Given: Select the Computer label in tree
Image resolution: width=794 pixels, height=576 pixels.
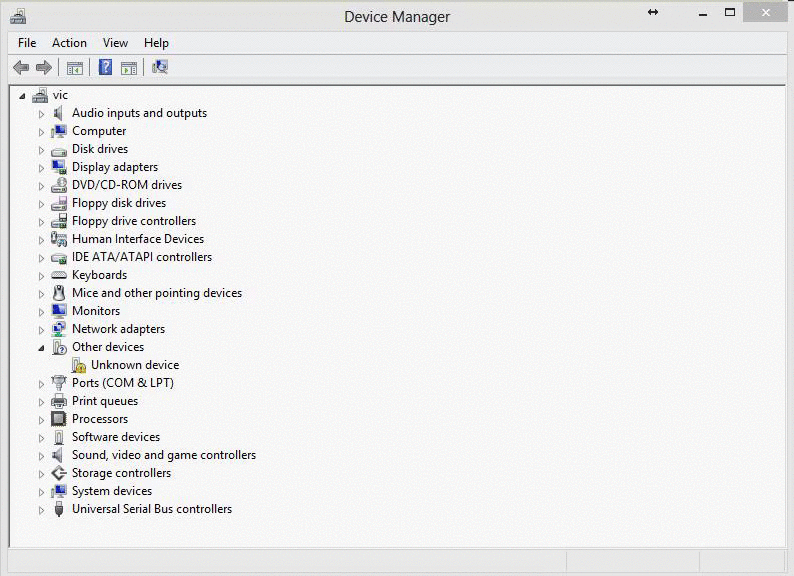Looking at the screenshot, I should tap(99, 131).
